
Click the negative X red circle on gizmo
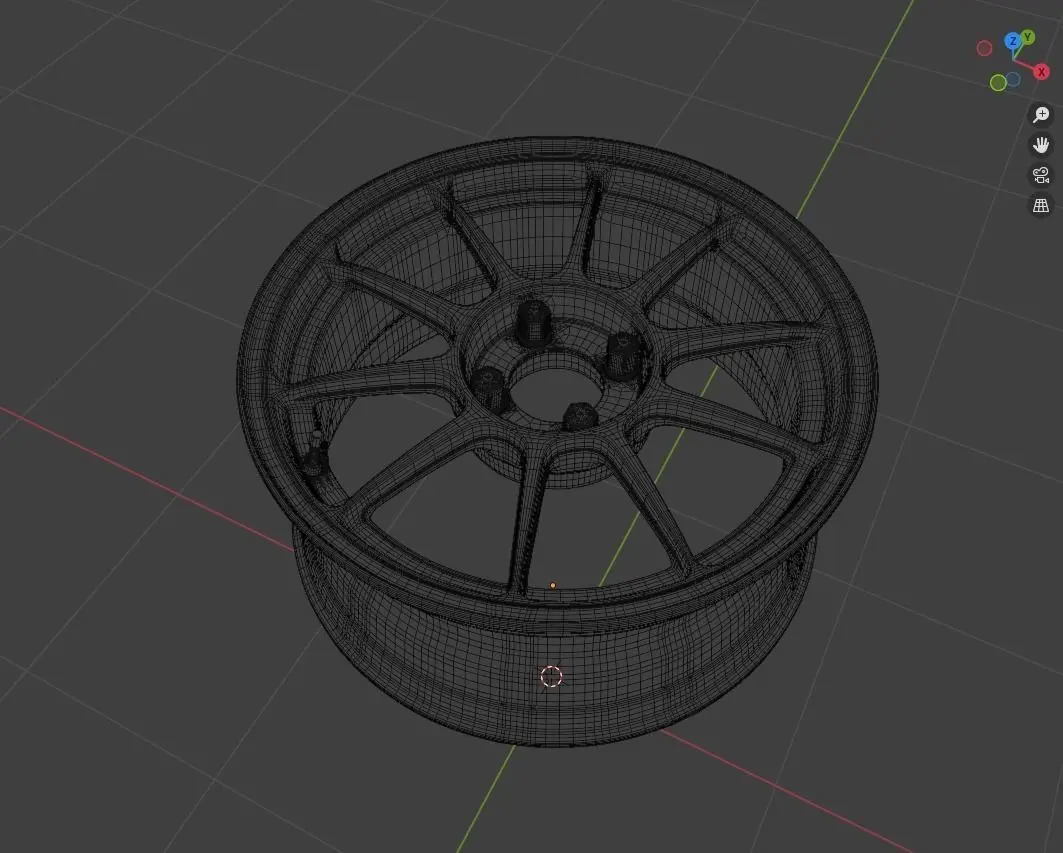click(984, 48)
